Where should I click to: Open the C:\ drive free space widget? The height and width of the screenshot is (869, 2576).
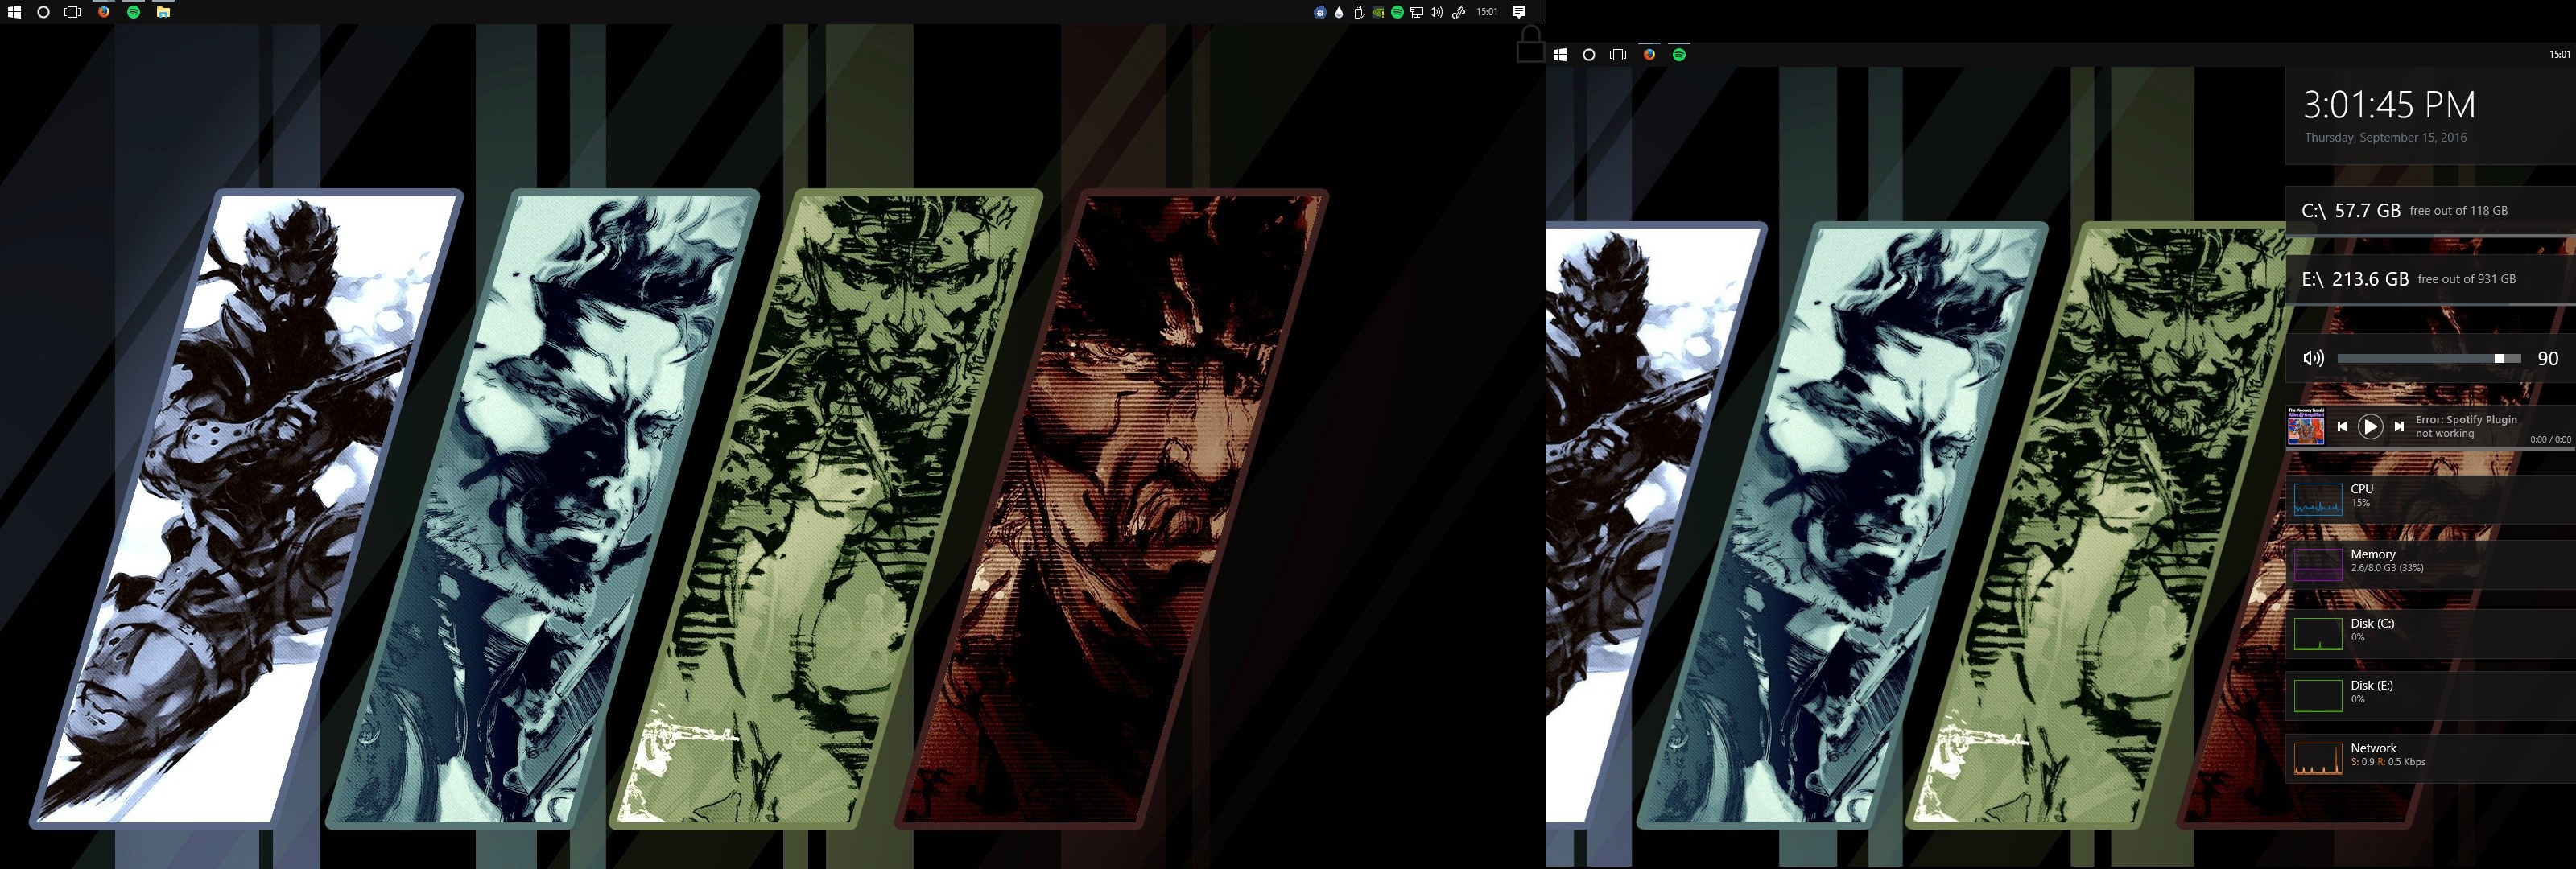(2431, 211)
